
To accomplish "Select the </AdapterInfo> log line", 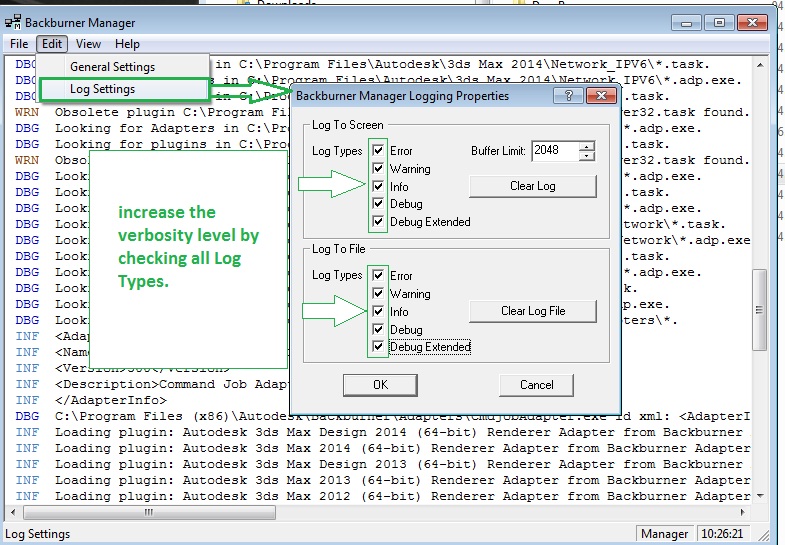I will 90,400.
